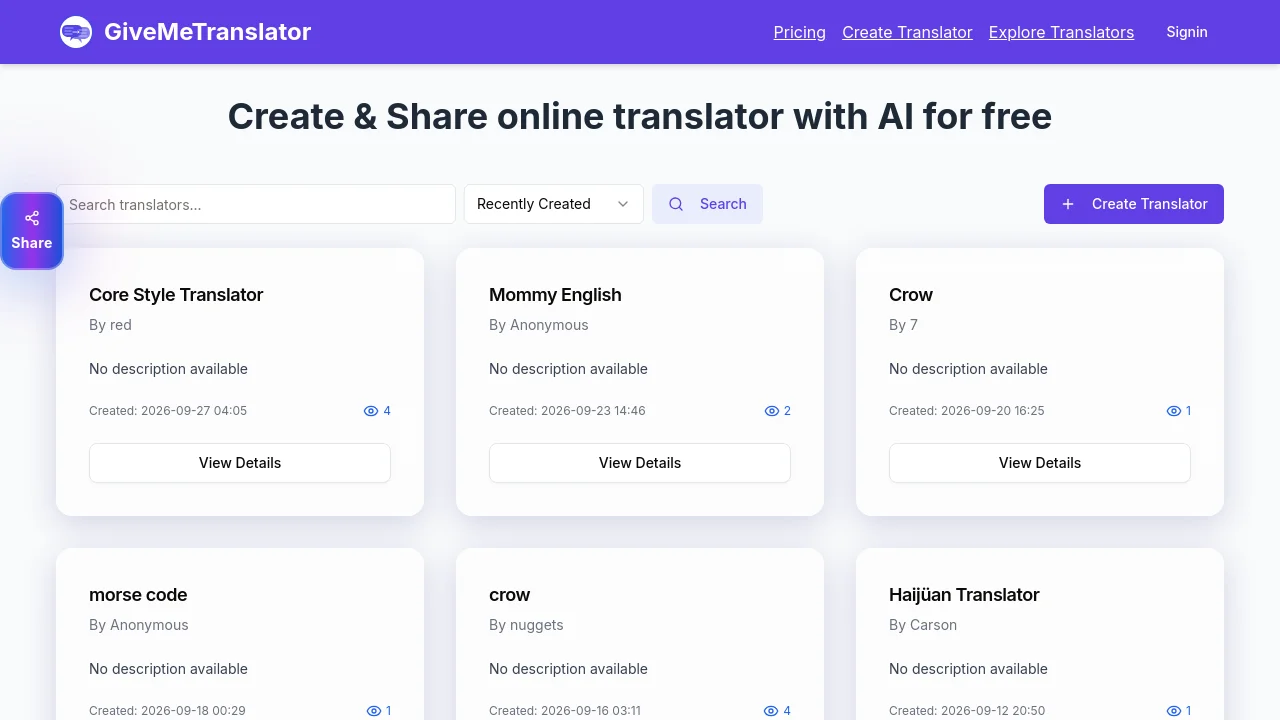Image resolution: width=1280 pixels, height=720 pixels.
Task: Click the 'By red' author text
Action: pyautogui.click(x=110, y=325)
